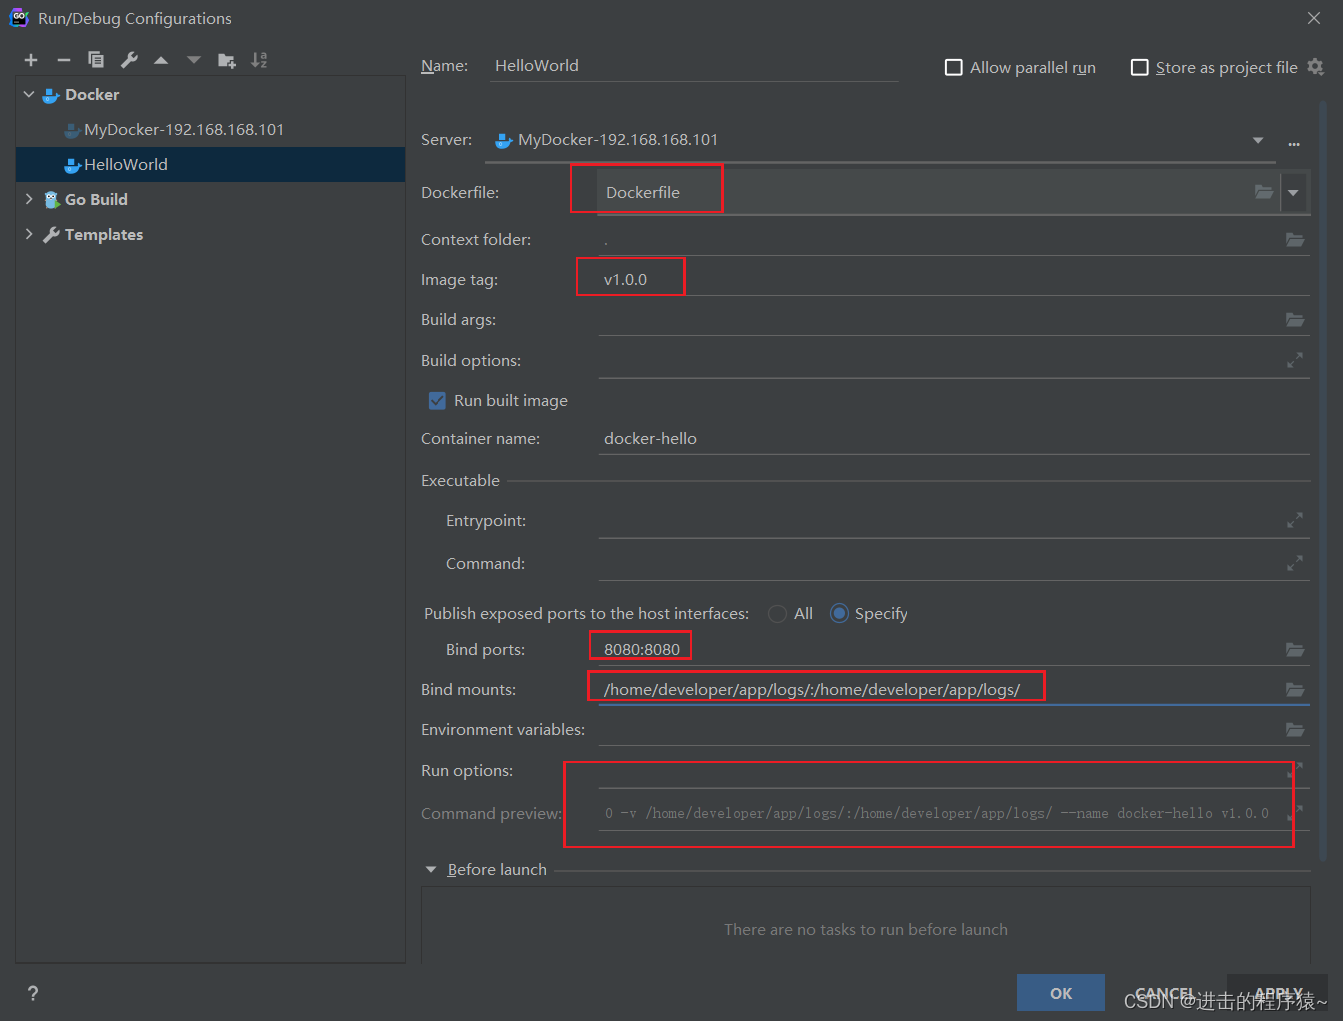Add a new configuration with plus icon
This screenshot has width=1343, height=1021.
pos(31,60)
